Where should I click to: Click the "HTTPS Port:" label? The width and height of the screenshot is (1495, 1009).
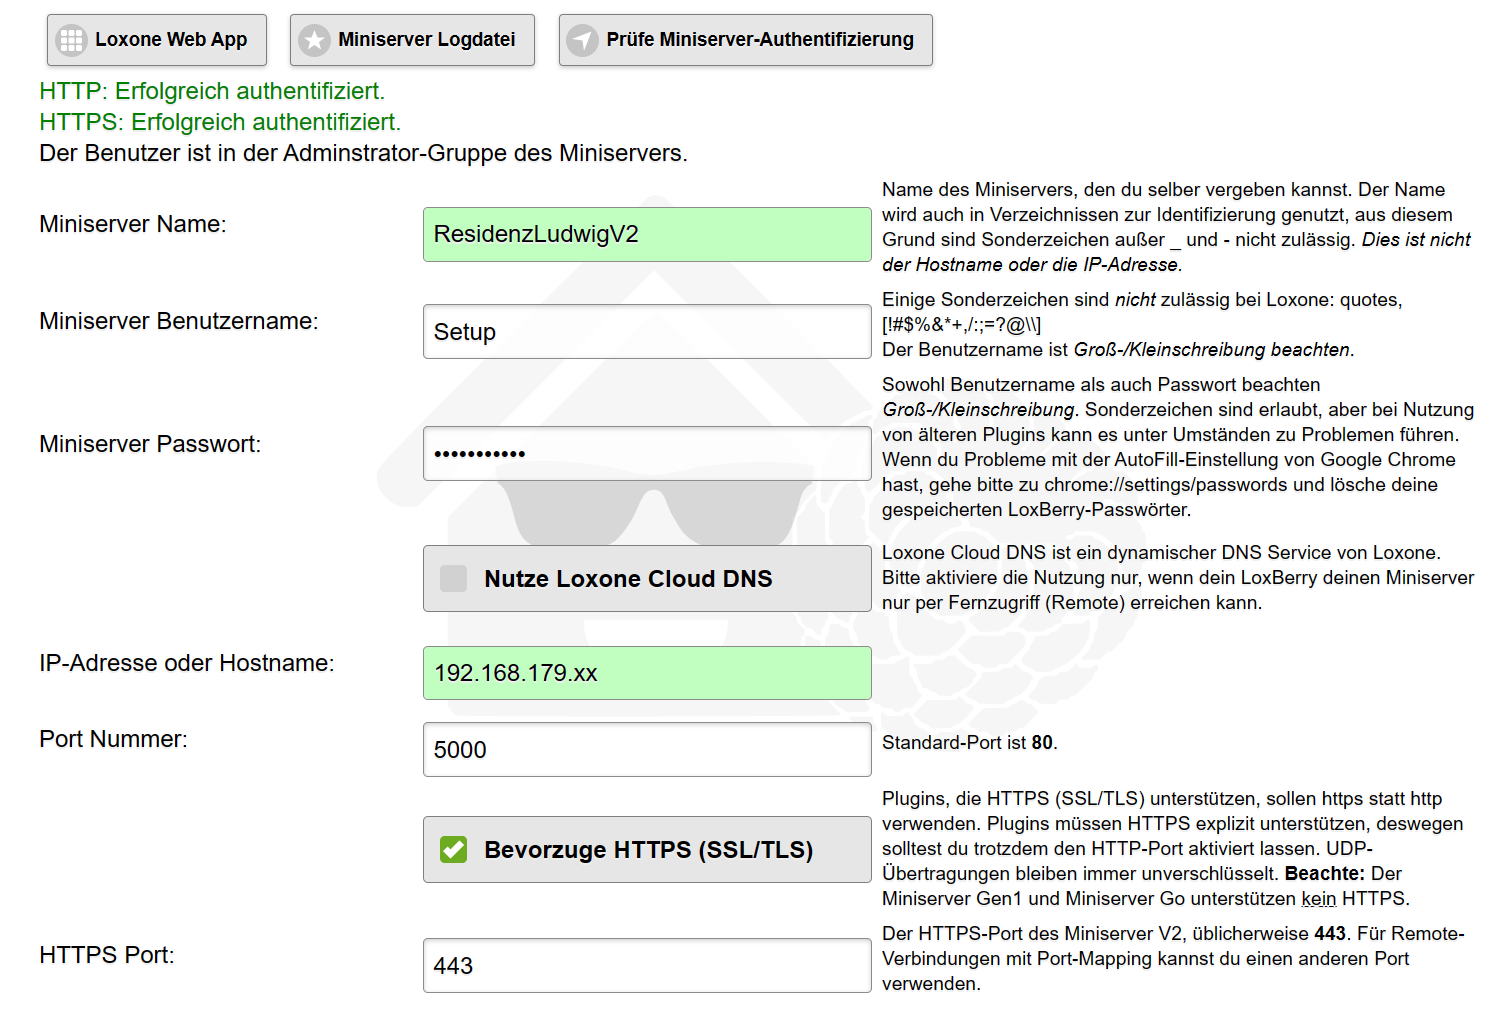coord(107,955)
